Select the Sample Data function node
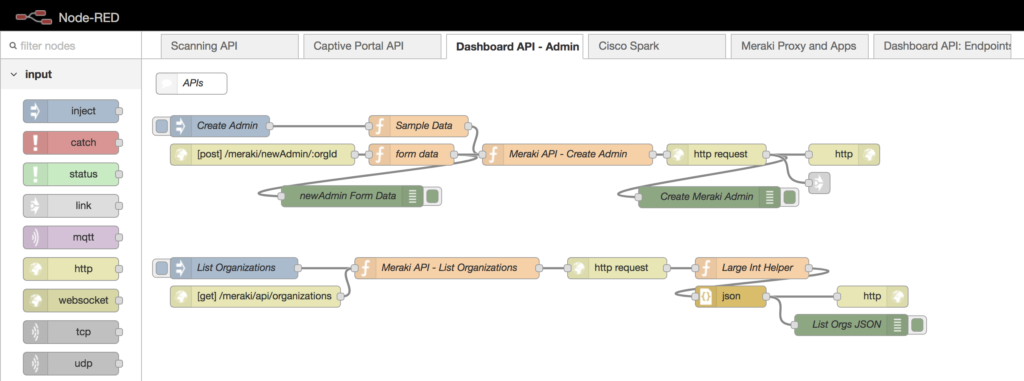This screenshot has height=381, width=1024. pyautogui.click(x=419, y=125)
